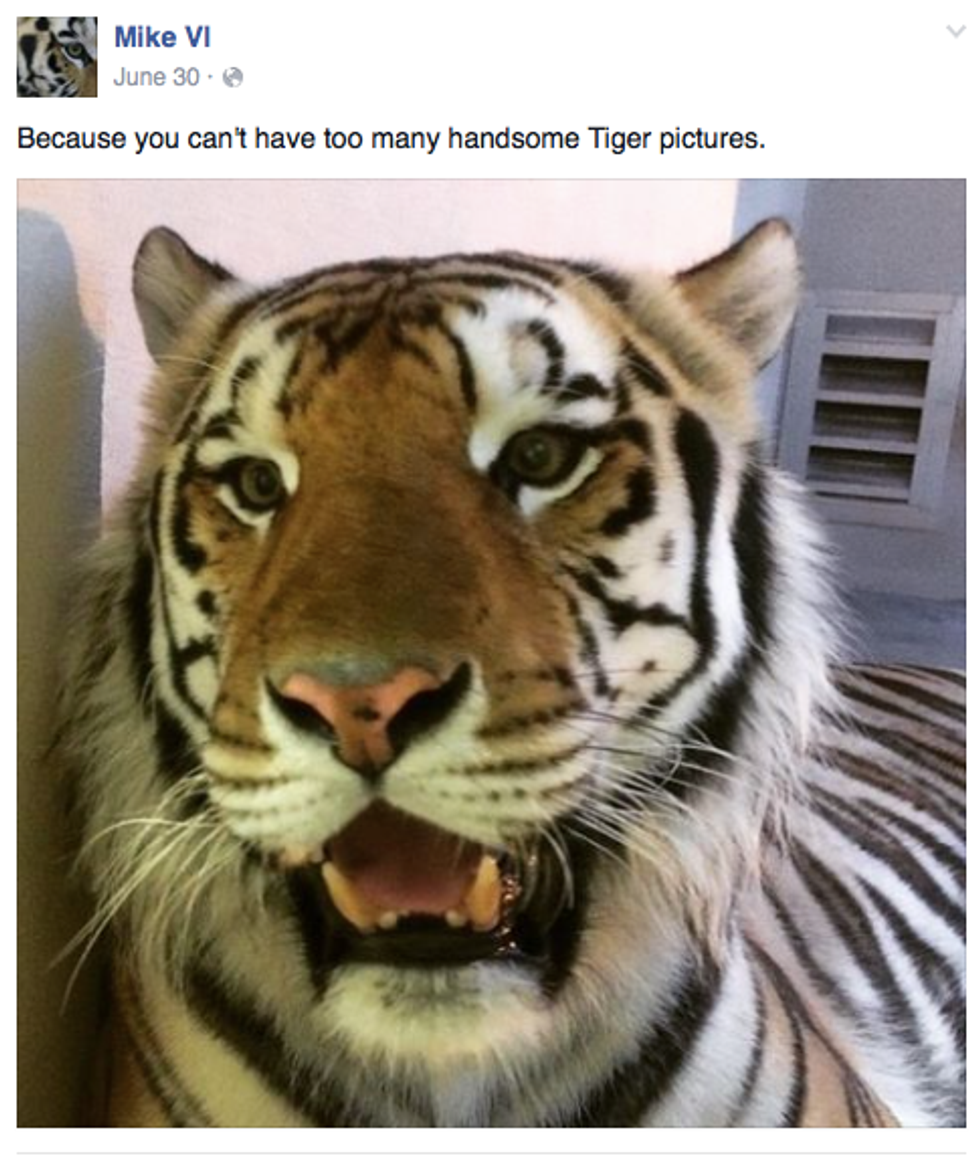980x1156 pixels.
Task: Click the caption about handsome Tiger pictures
Action: [391, 138]
